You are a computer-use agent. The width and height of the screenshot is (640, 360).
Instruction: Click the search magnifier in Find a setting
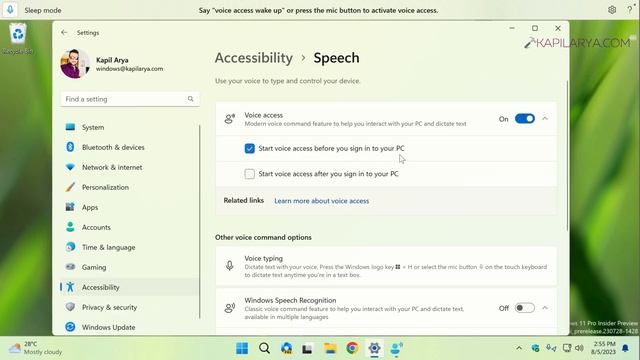coord(191,99)
